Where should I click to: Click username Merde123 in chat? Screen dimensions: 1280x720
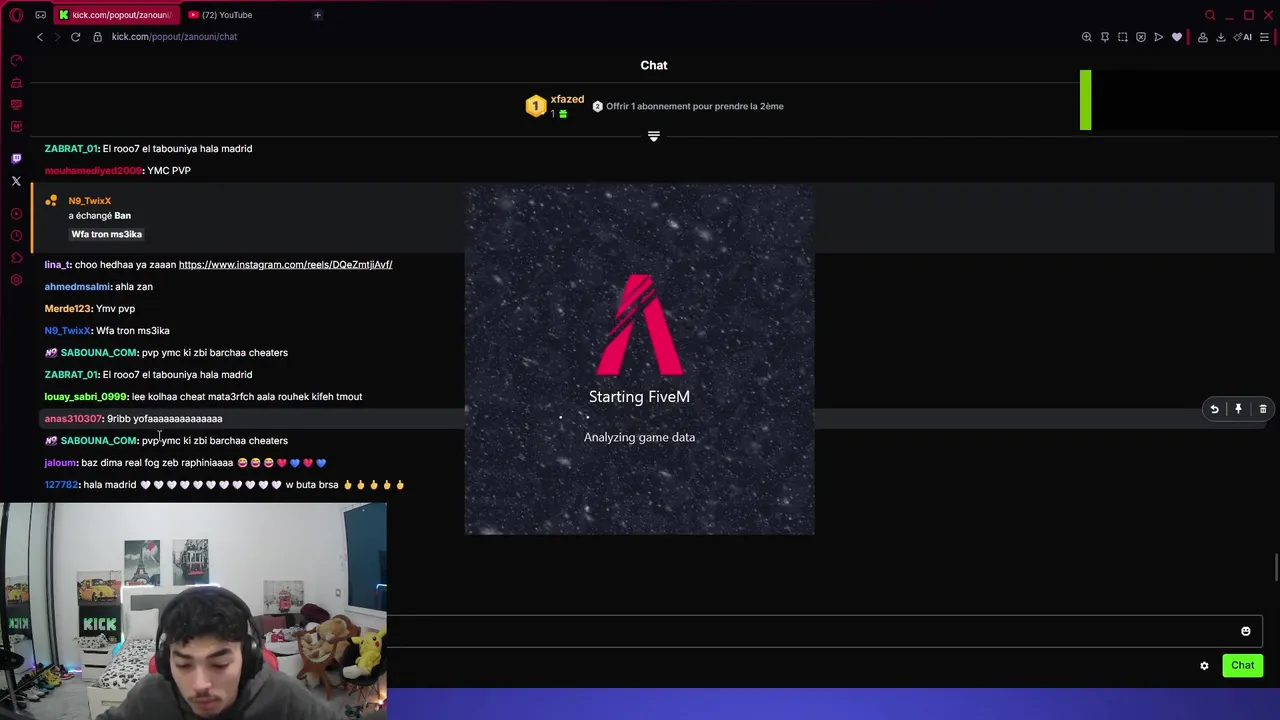[x=68, y=309]
